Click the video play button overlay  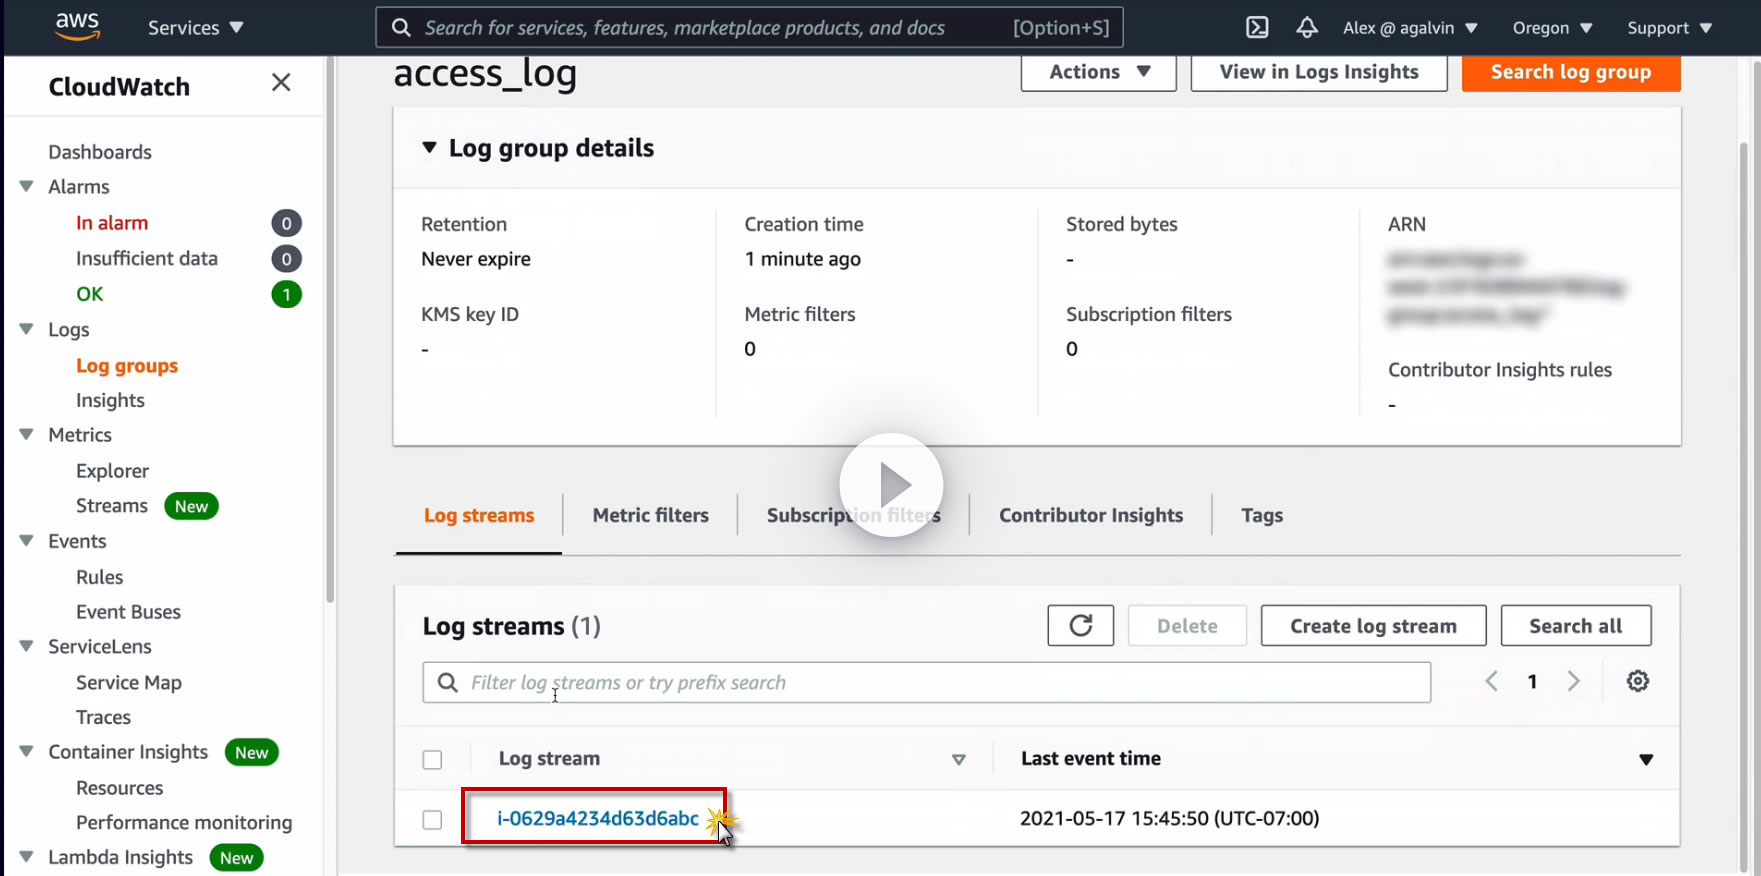click(891, 485)
